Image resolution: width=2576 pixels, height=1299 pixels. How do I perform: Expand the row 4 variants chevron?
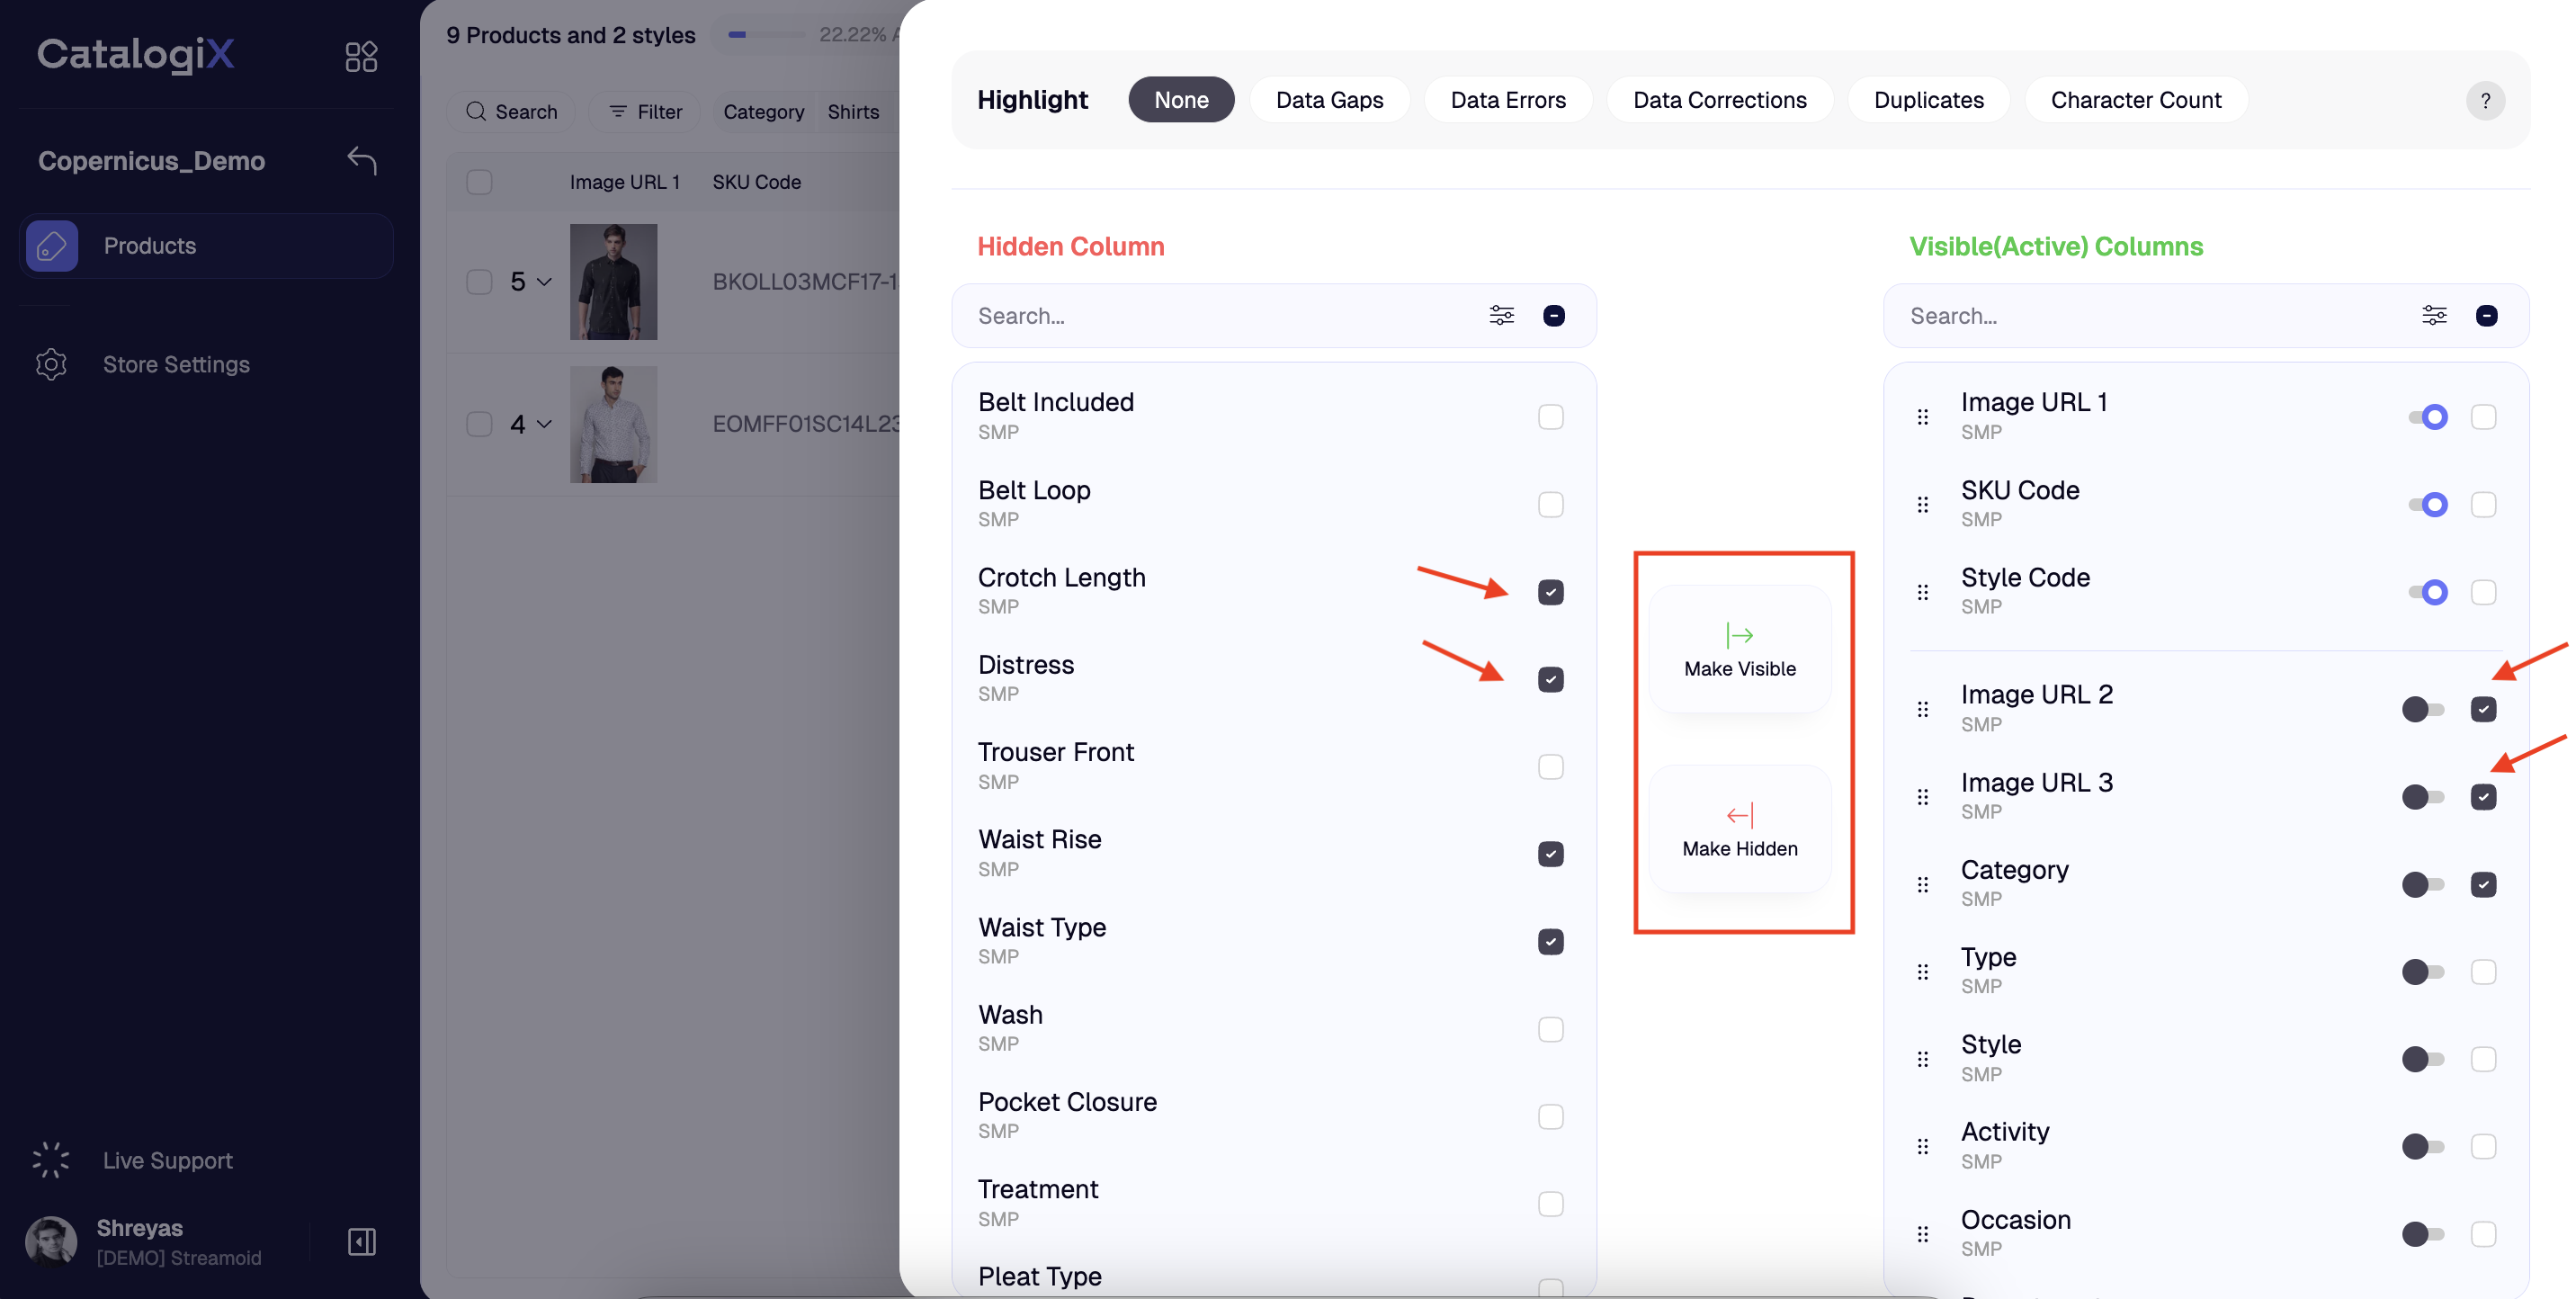pyautogui.click(x=544, y=424)
